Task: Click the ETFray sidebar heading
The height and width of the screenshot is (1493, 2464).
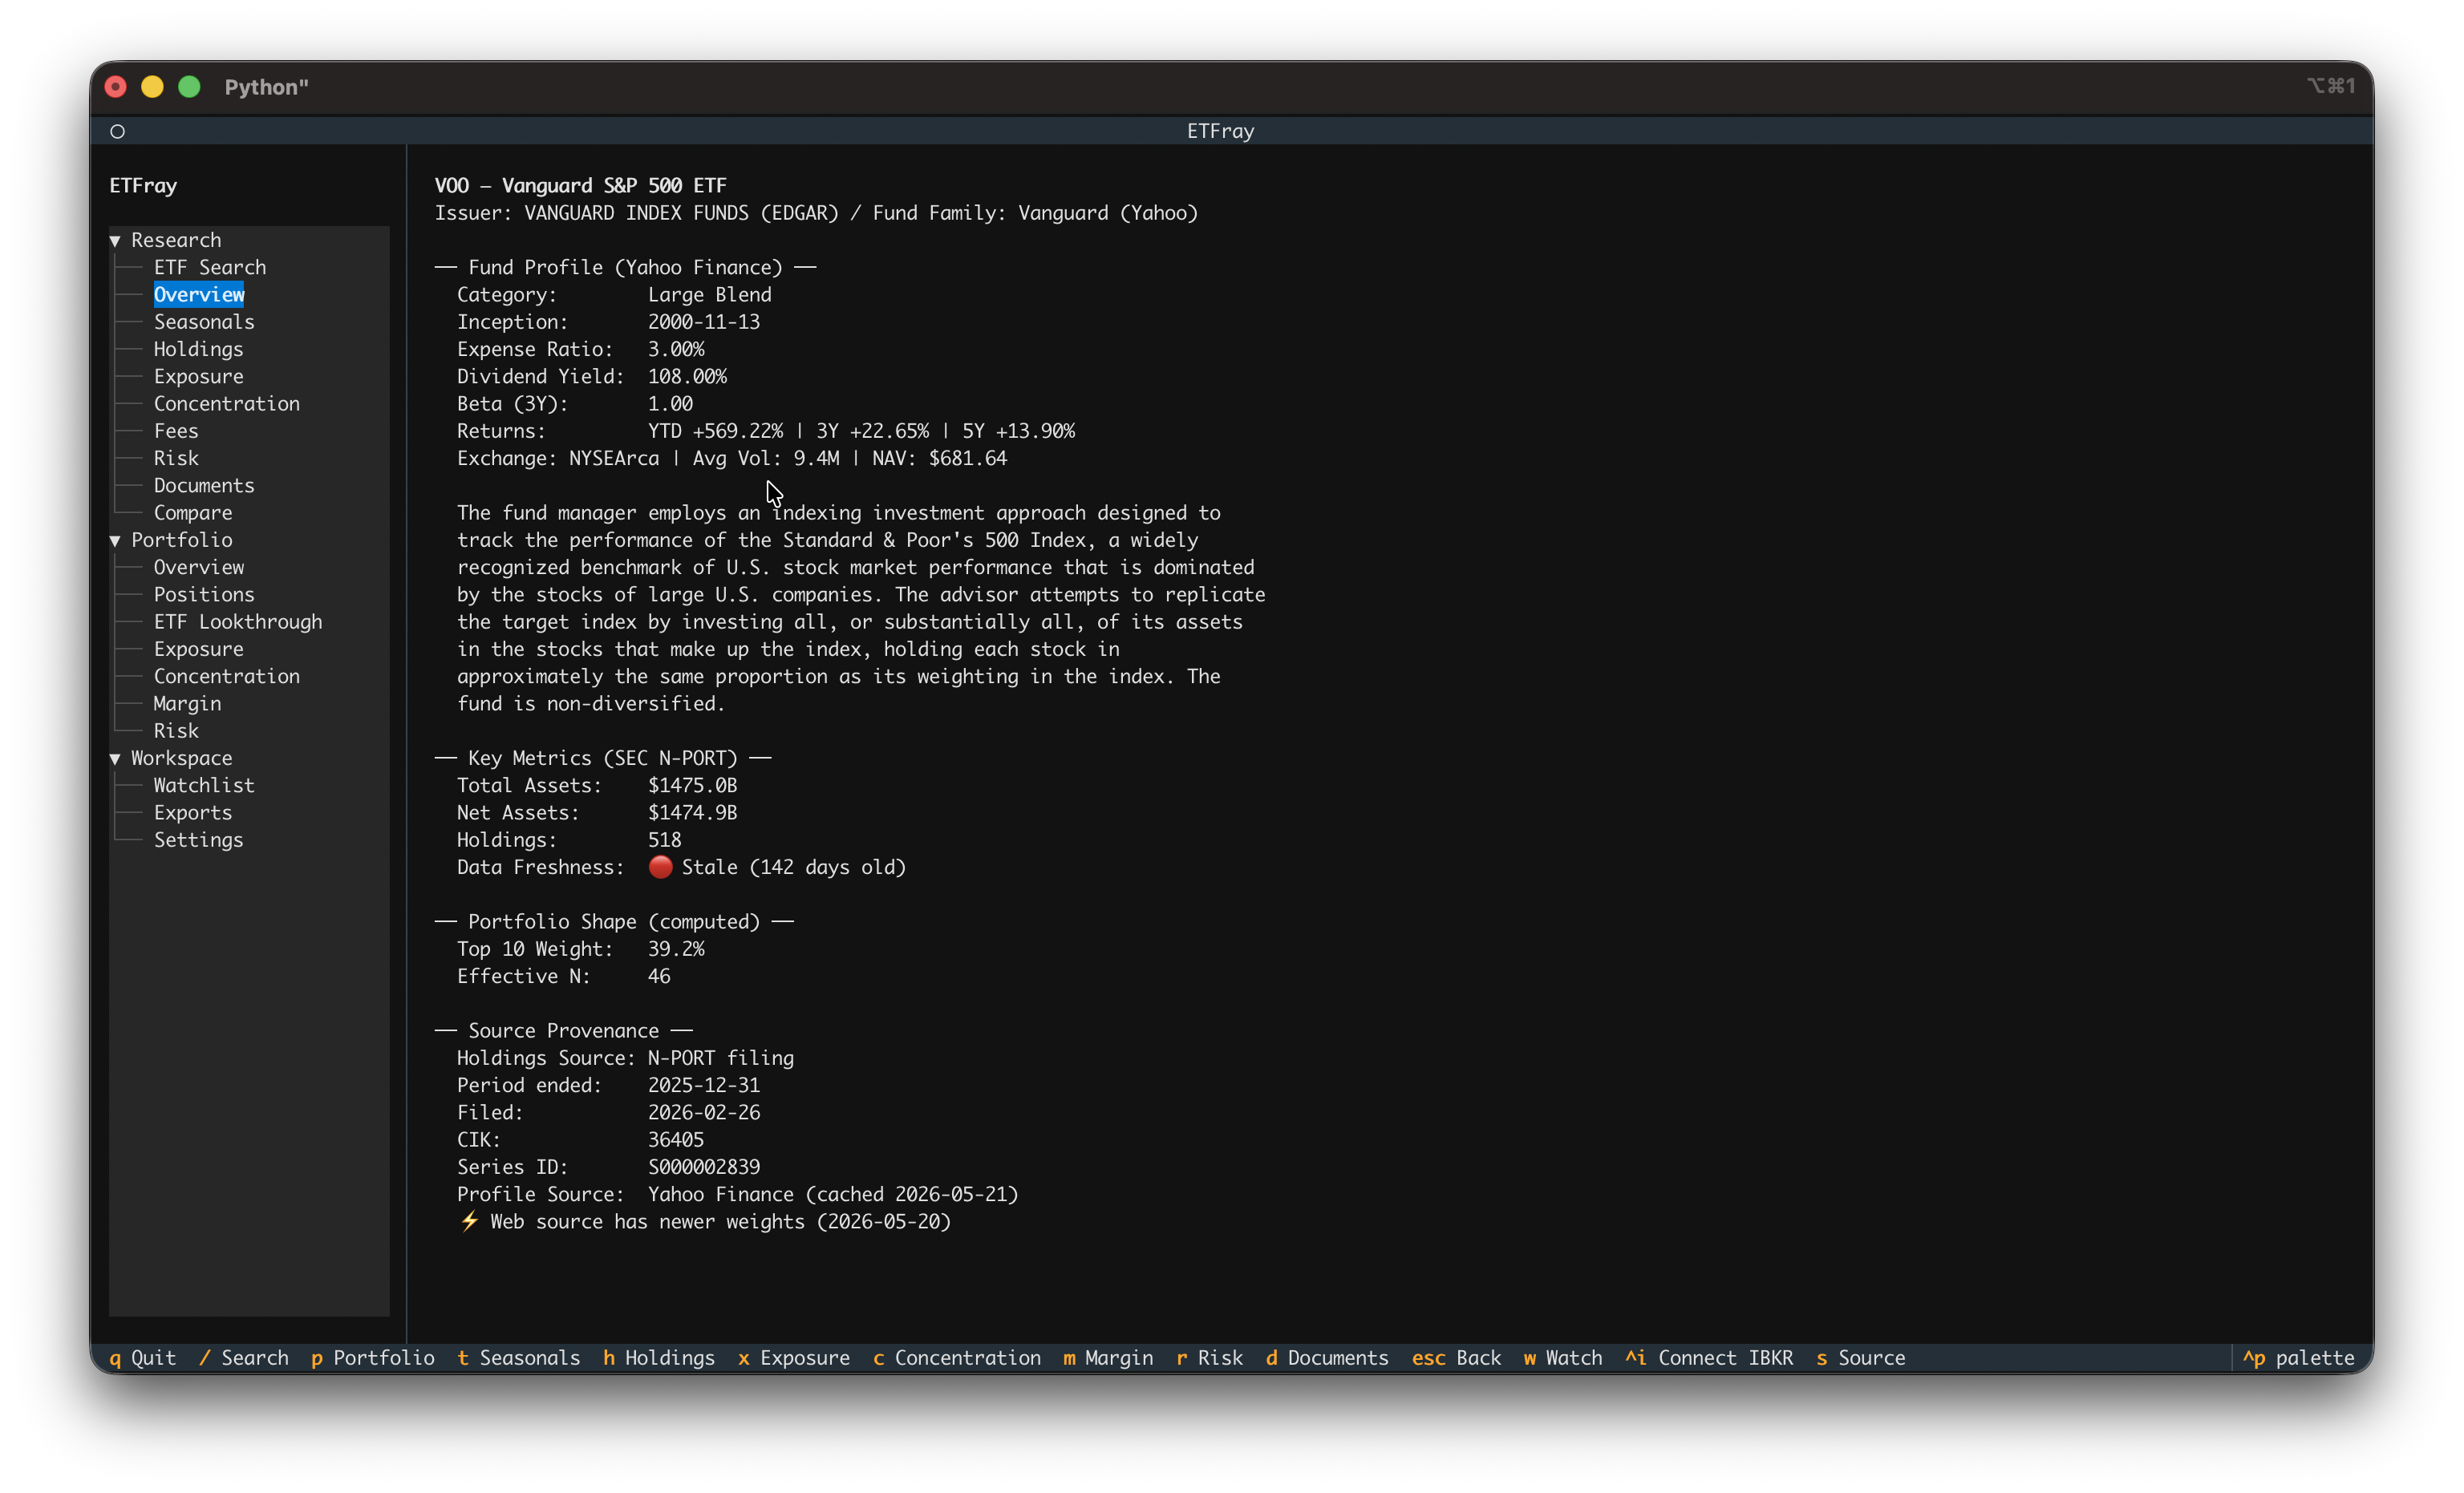Action: point(143,185)
